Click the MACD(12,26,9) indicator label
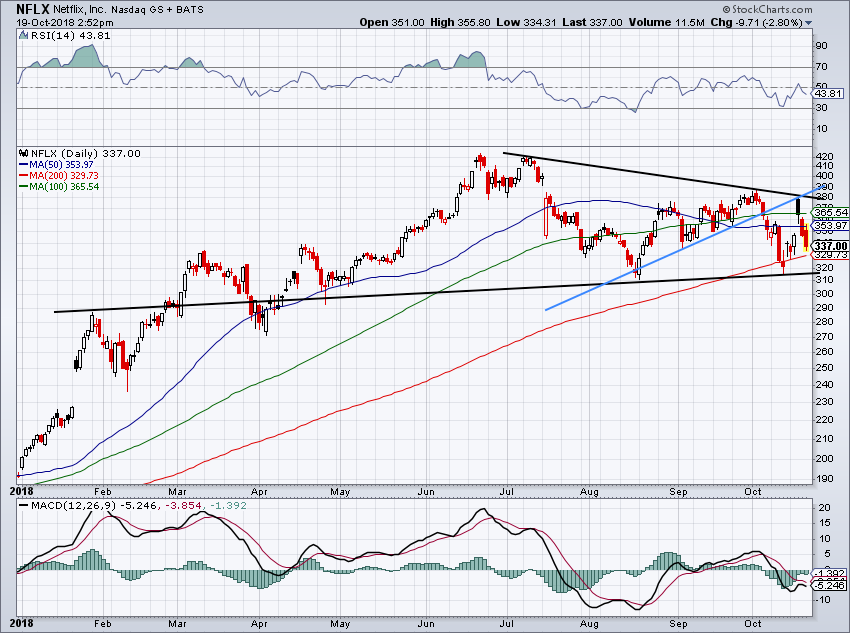850x633 pixels. click(73, 506)
